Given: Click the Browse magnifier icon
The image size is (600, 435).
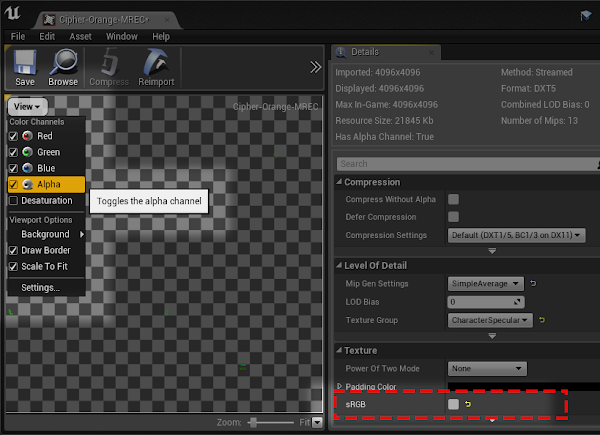Looking at the screenshot, I should click(64, 62).
